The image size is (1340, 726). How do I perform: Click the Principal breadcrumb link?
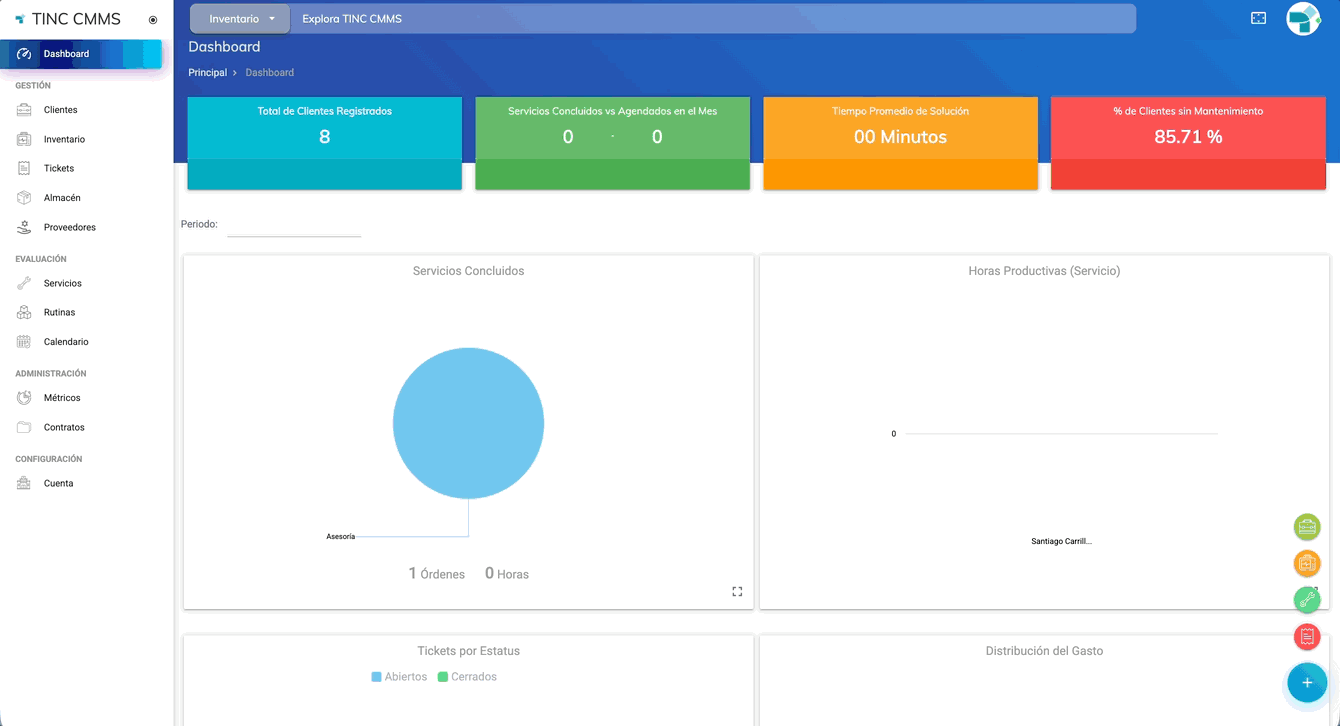[207, 73]
